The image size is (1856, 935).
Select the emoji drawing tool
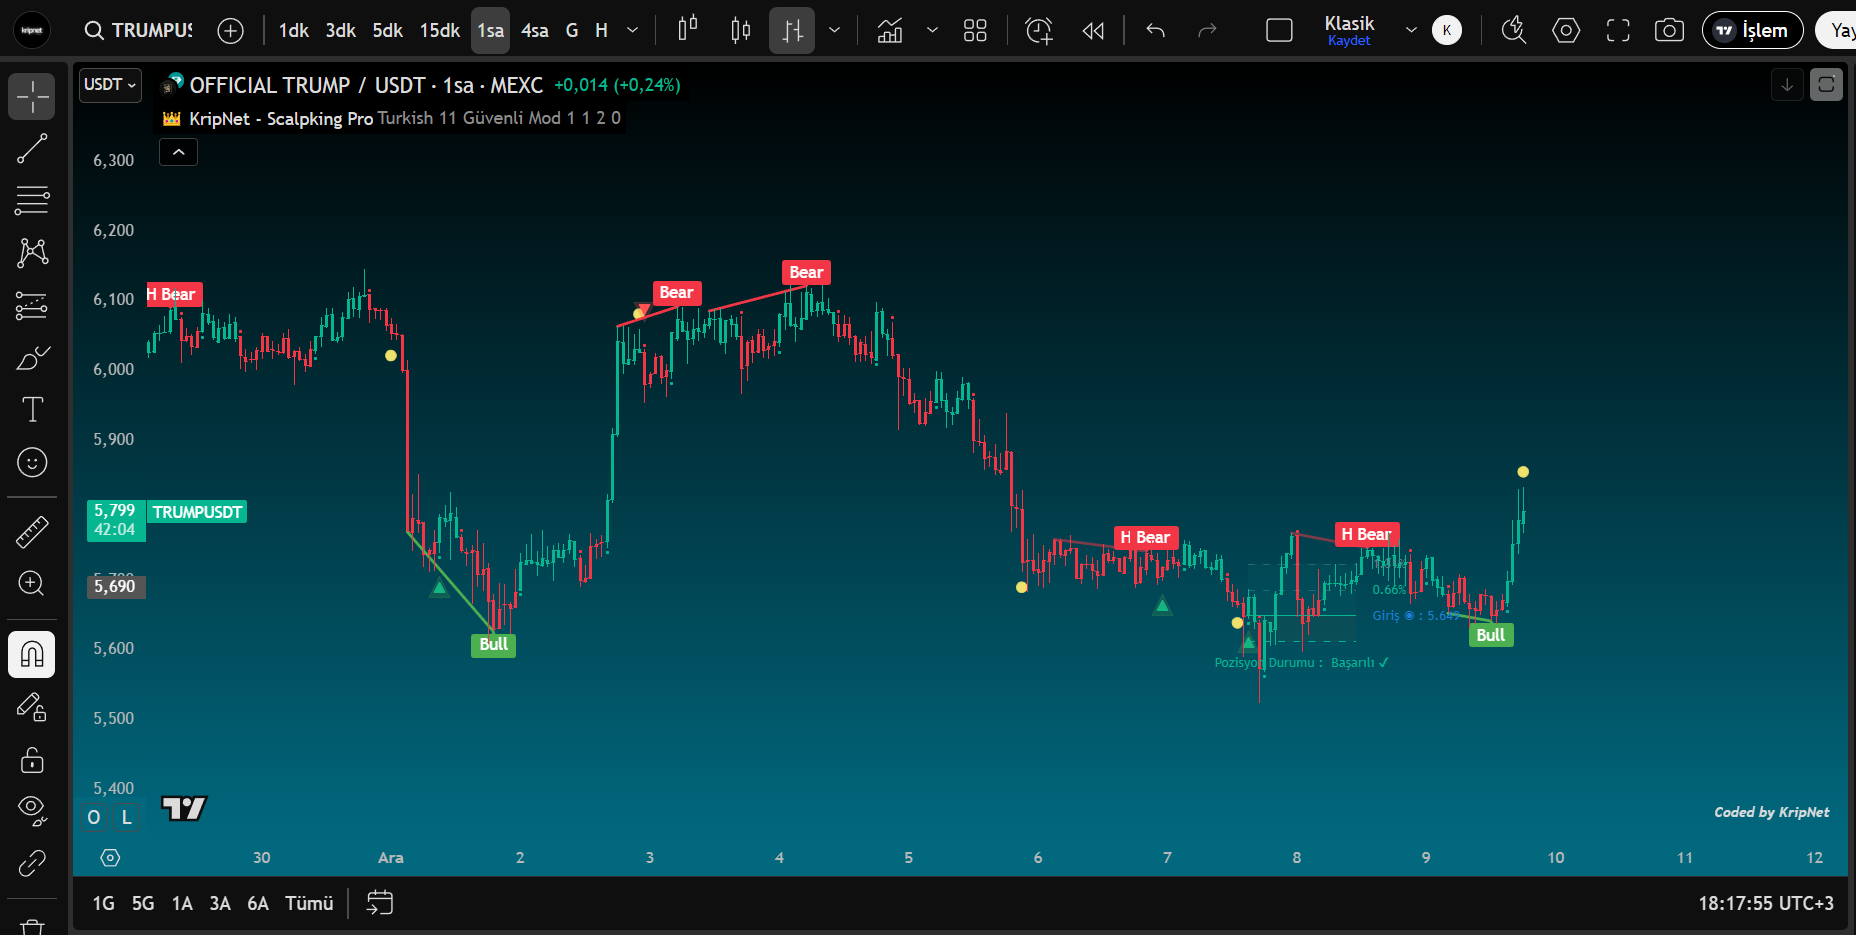point(32,463)
